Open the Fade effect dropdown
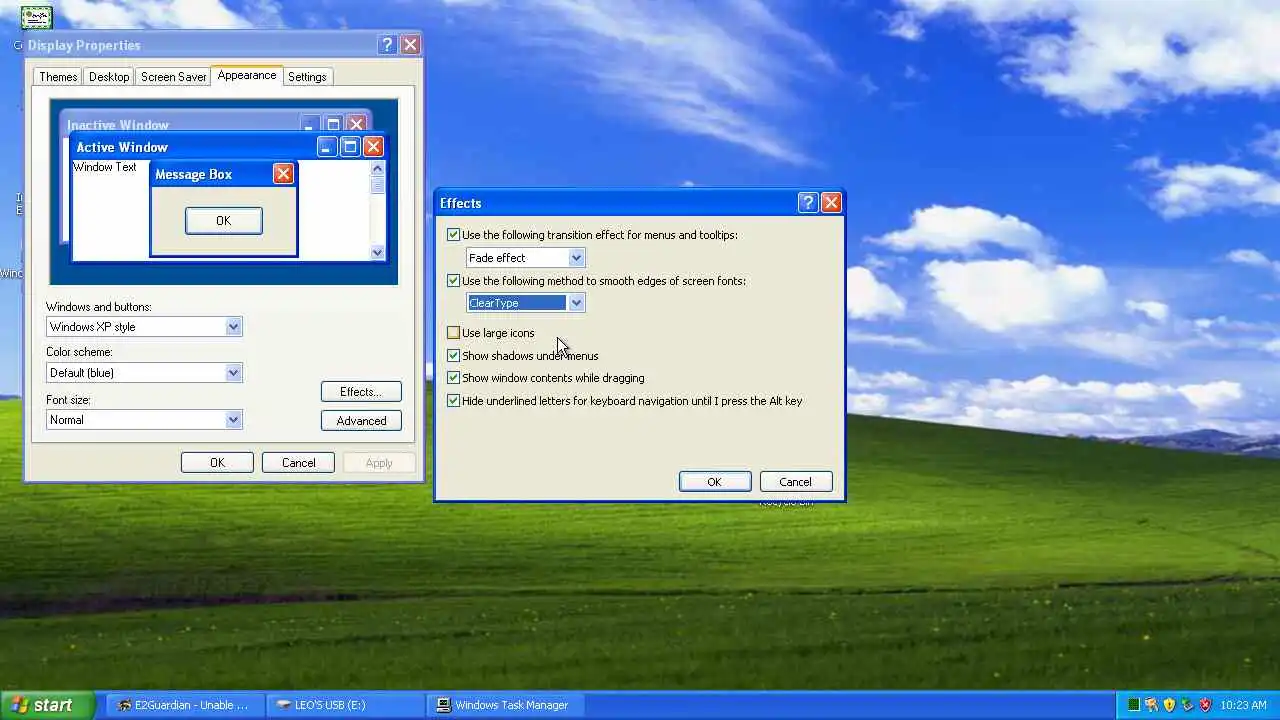 [x=576, y=258]
